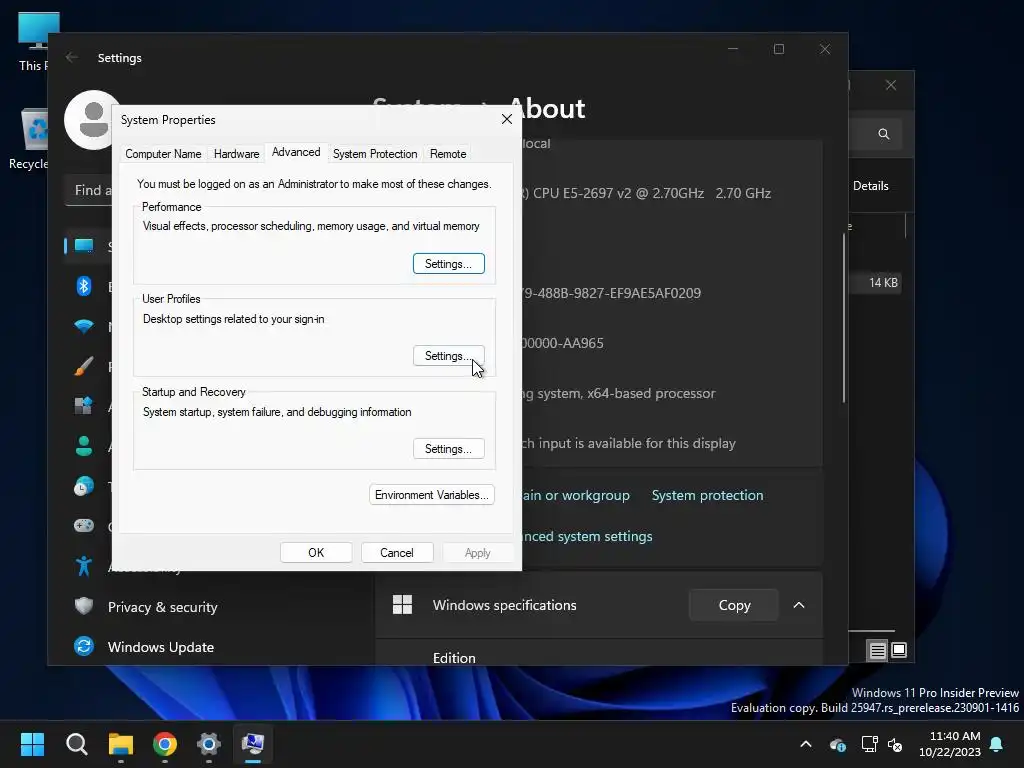Open System Protection tab
This screenshot has width=1024, height=768.
(x=375, y=154)
